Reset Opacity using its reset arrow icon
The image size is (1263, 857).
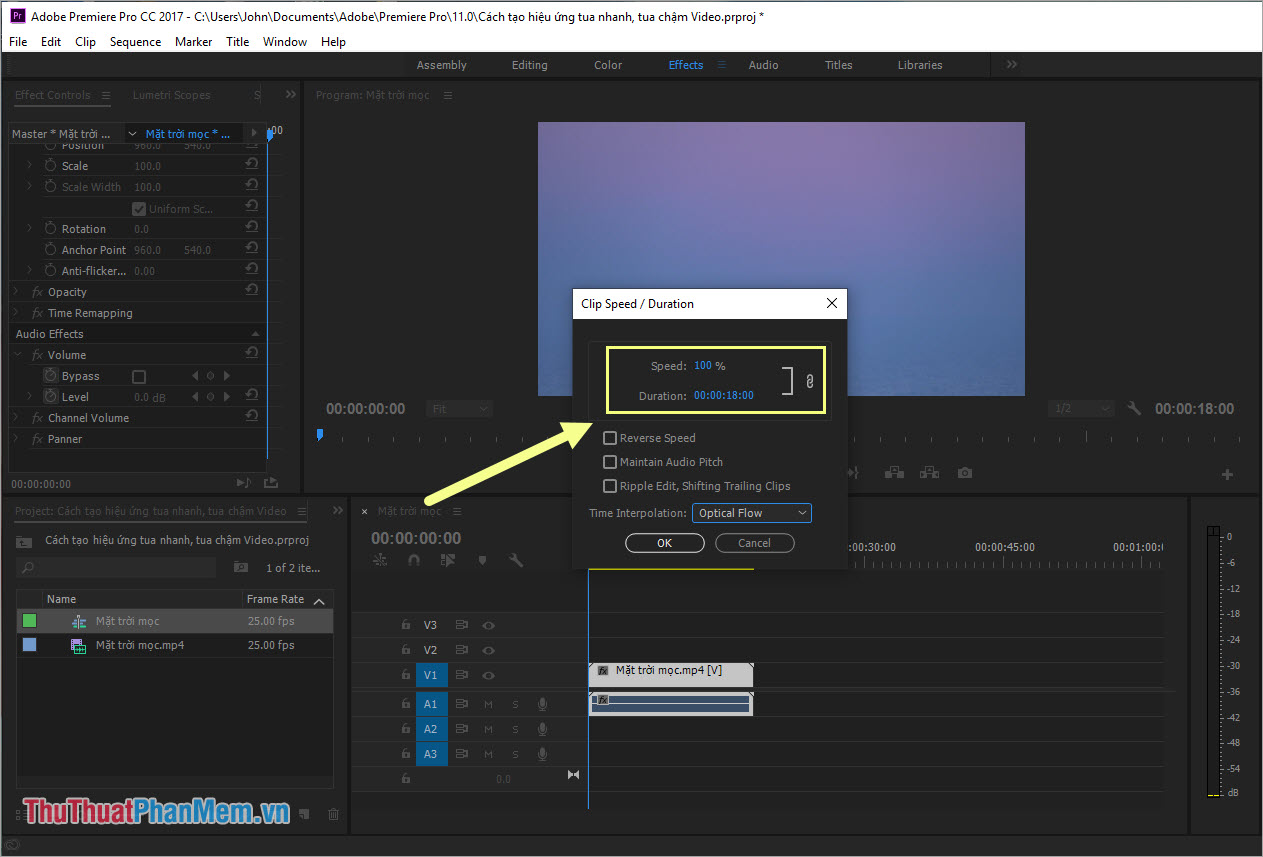251,291
